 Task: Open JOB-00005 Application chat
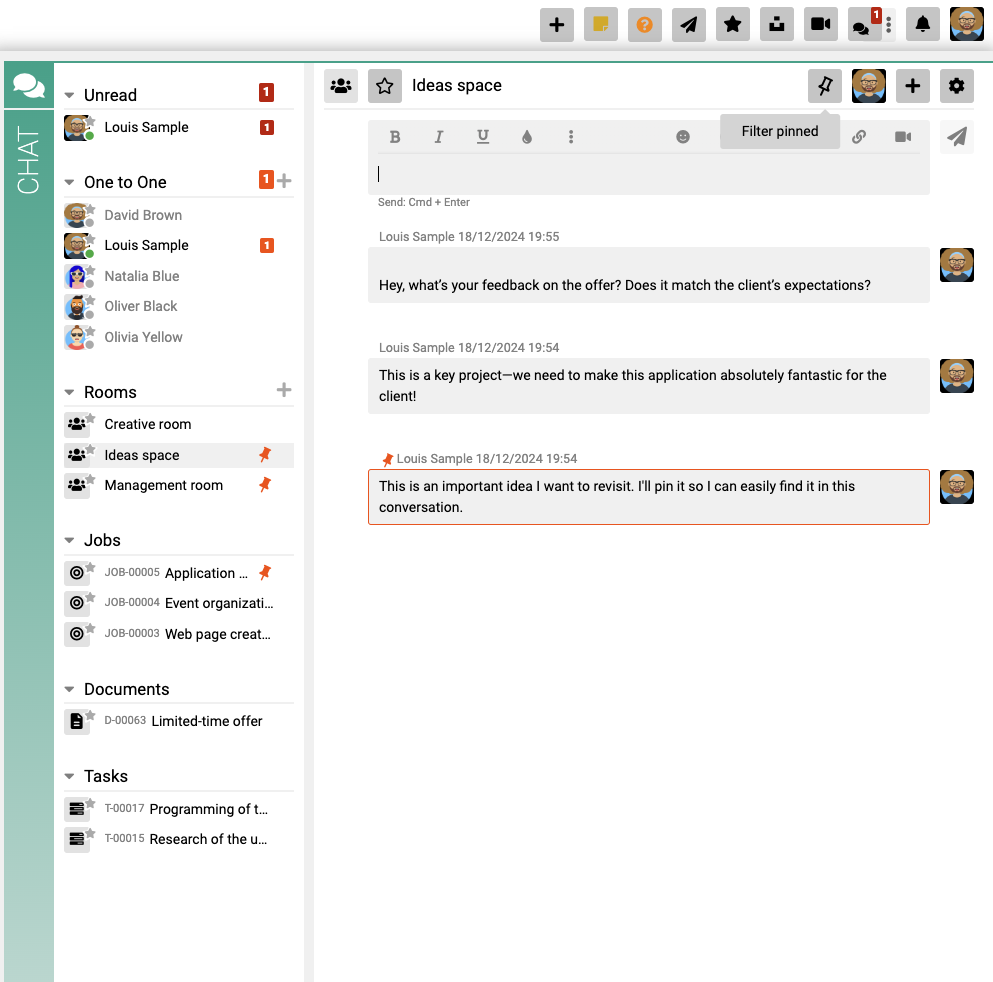coord(179,573)
